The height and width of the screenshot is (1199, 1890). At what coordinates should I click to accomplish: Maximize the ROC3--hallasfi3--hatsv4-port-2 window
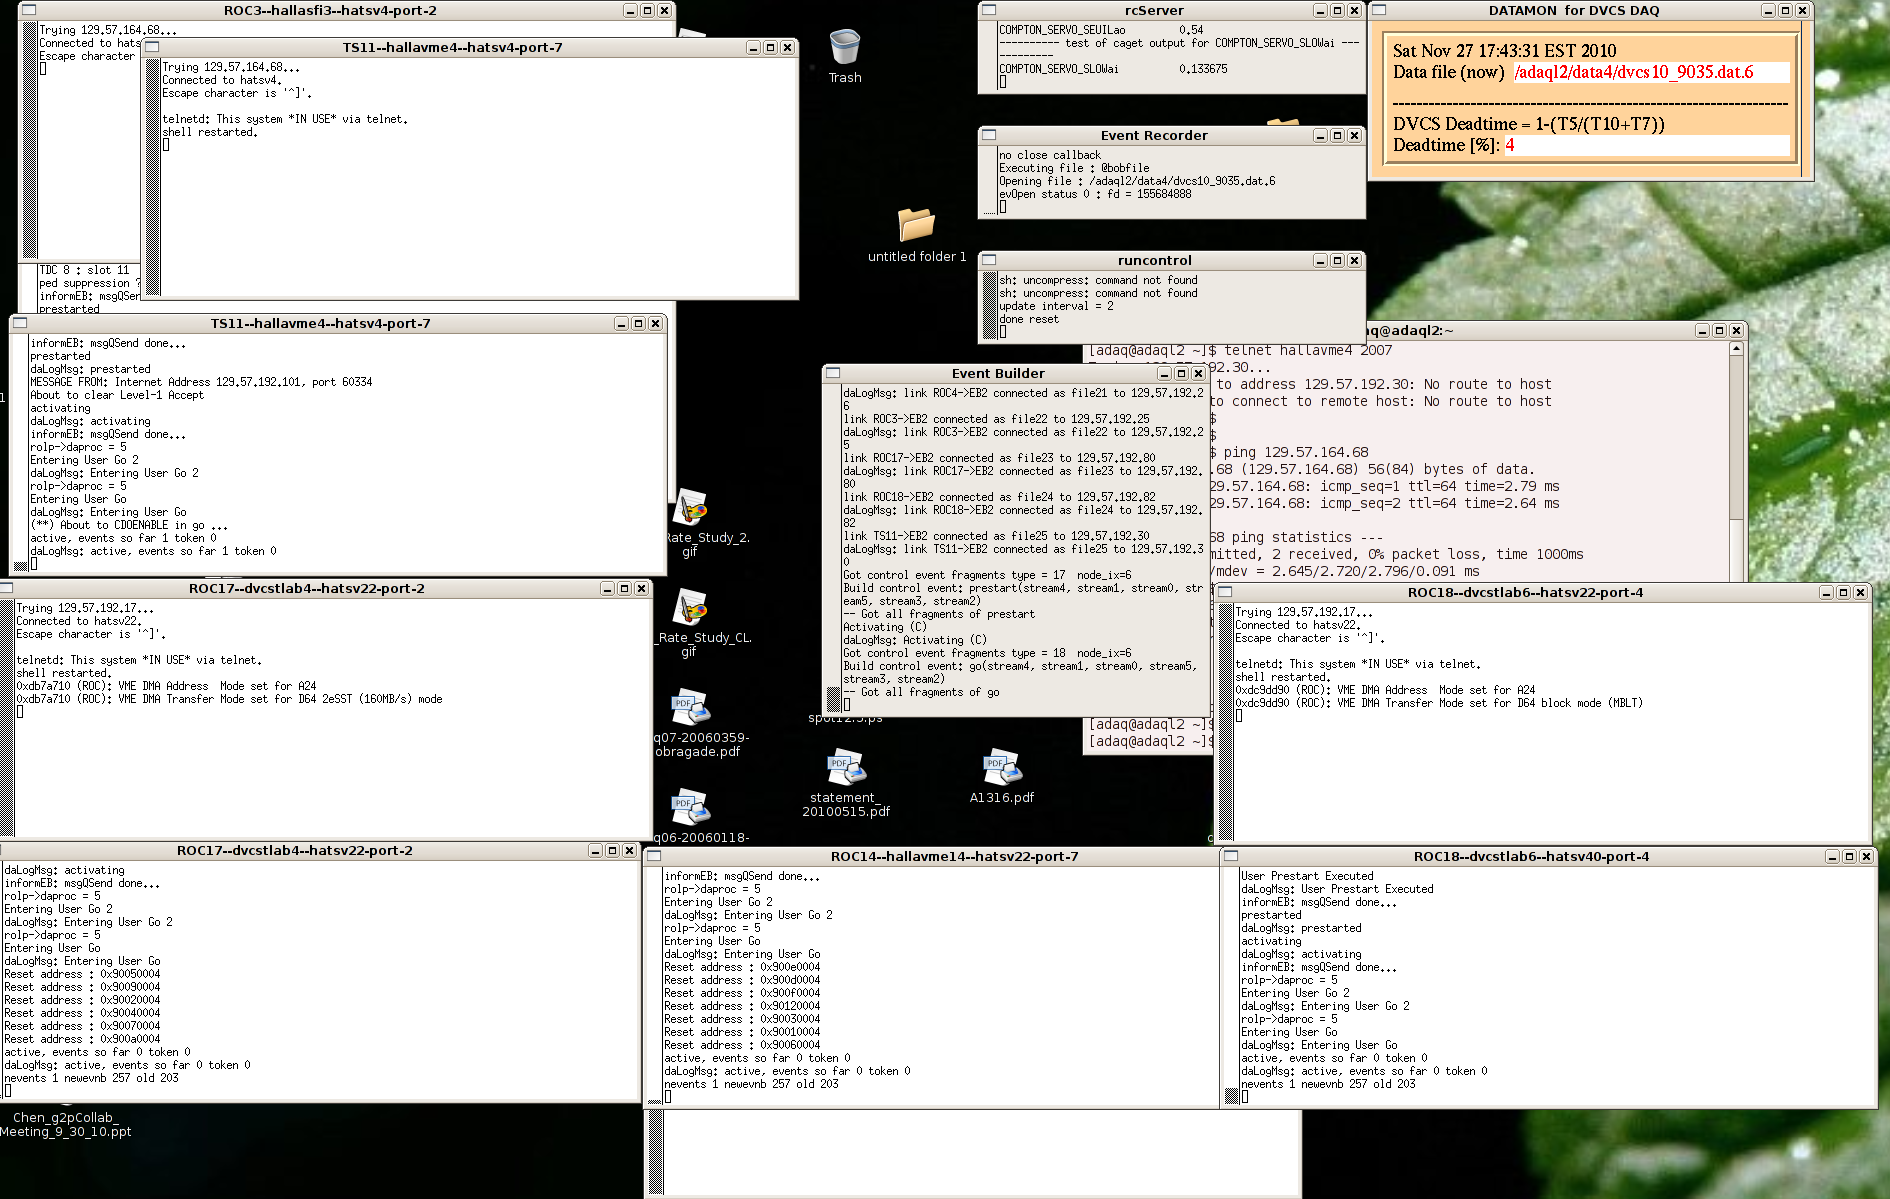647,10
